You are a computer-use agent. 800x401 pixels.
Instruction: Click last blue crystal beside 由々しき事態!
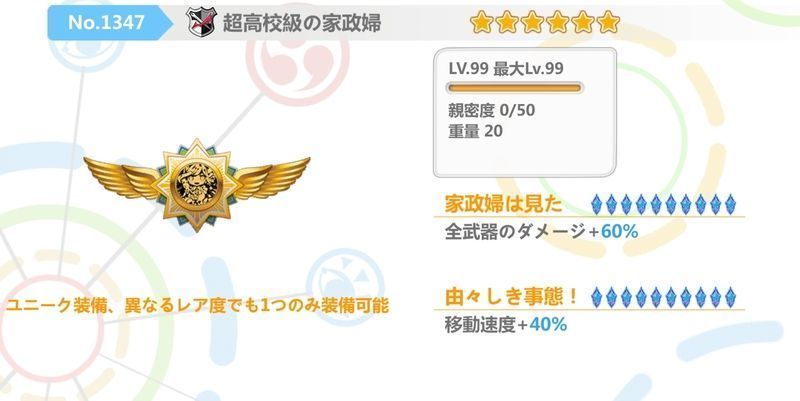click(x=730, y=297)
